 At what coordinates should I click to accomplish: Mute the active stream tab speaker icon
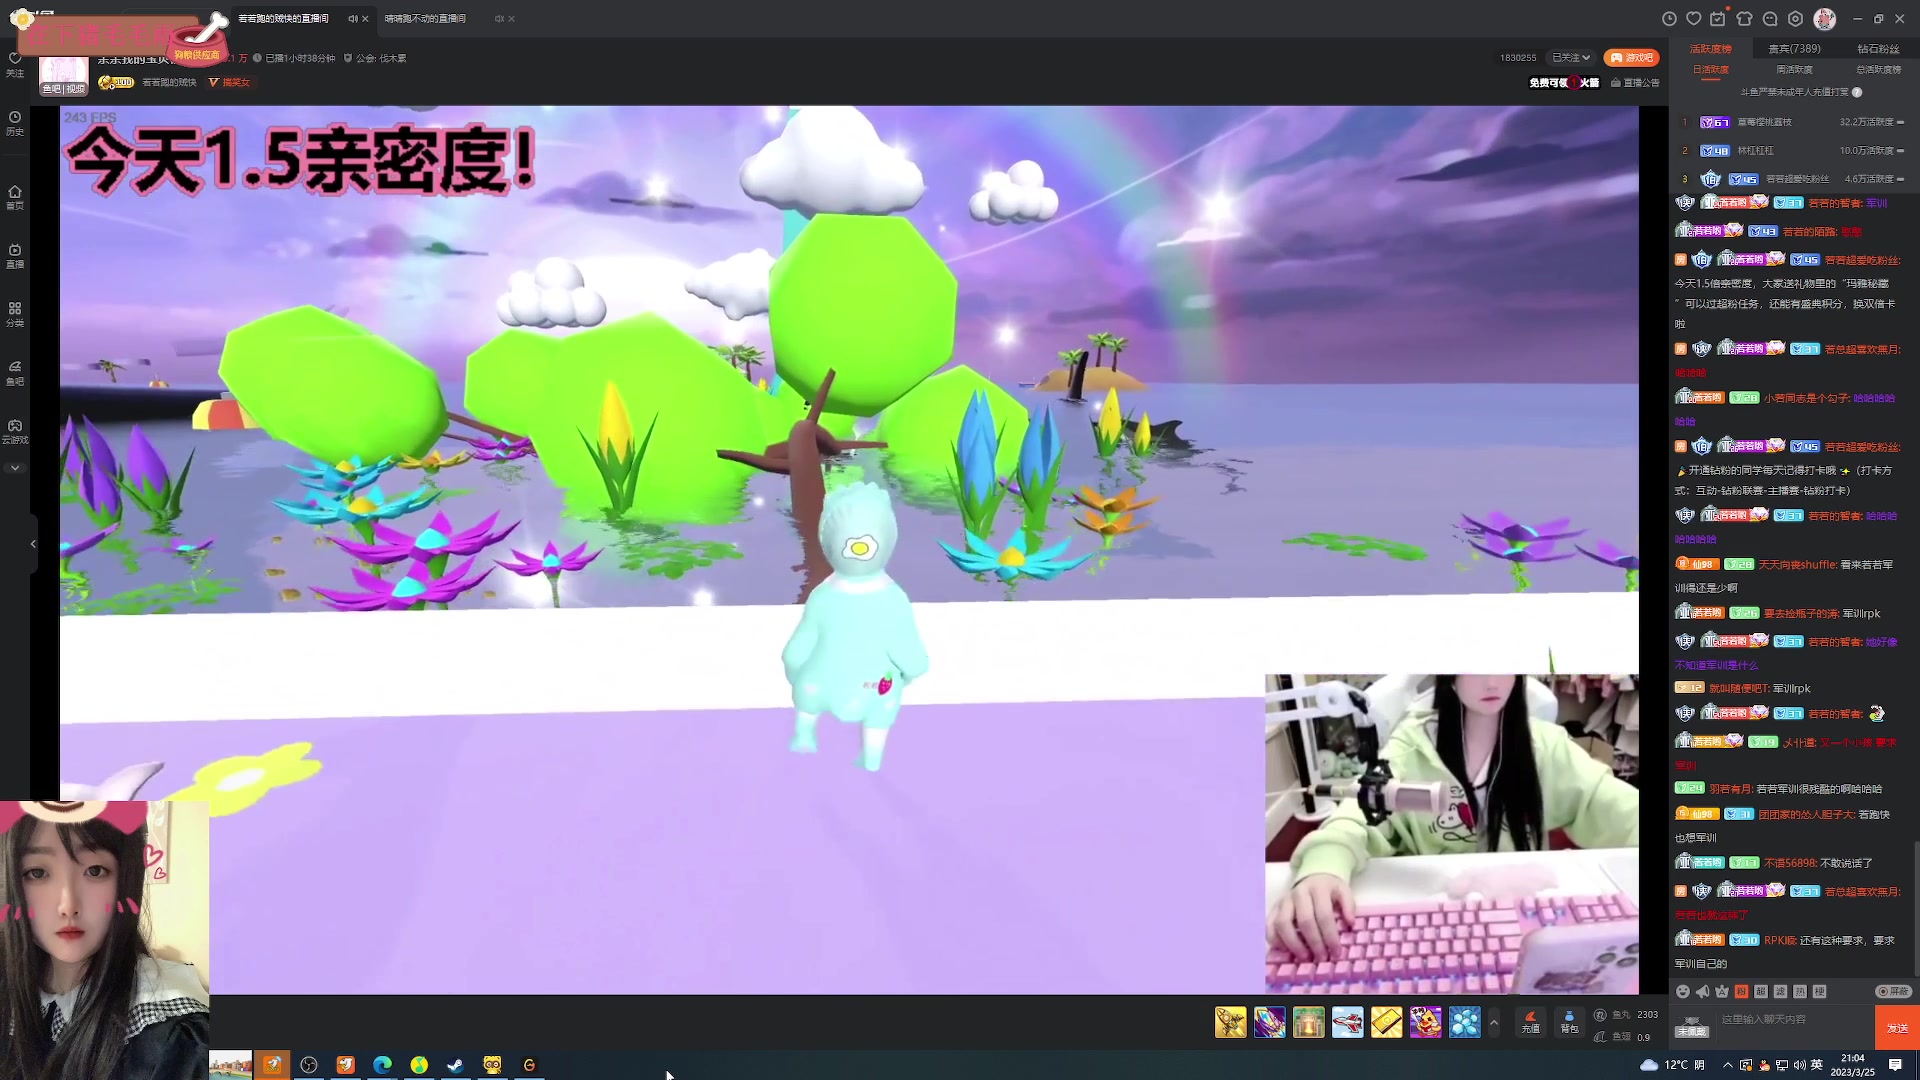[x=352, y=19]
